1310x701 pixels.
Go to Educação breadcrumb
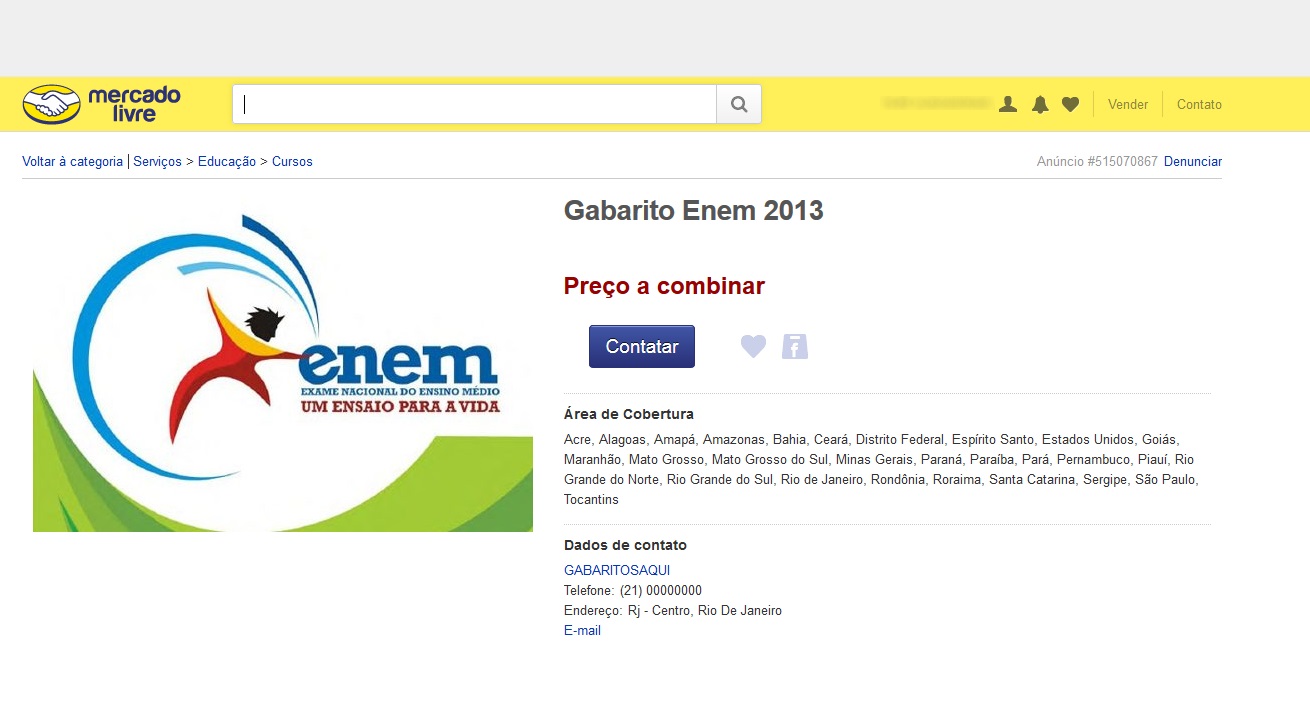[227, 161]
